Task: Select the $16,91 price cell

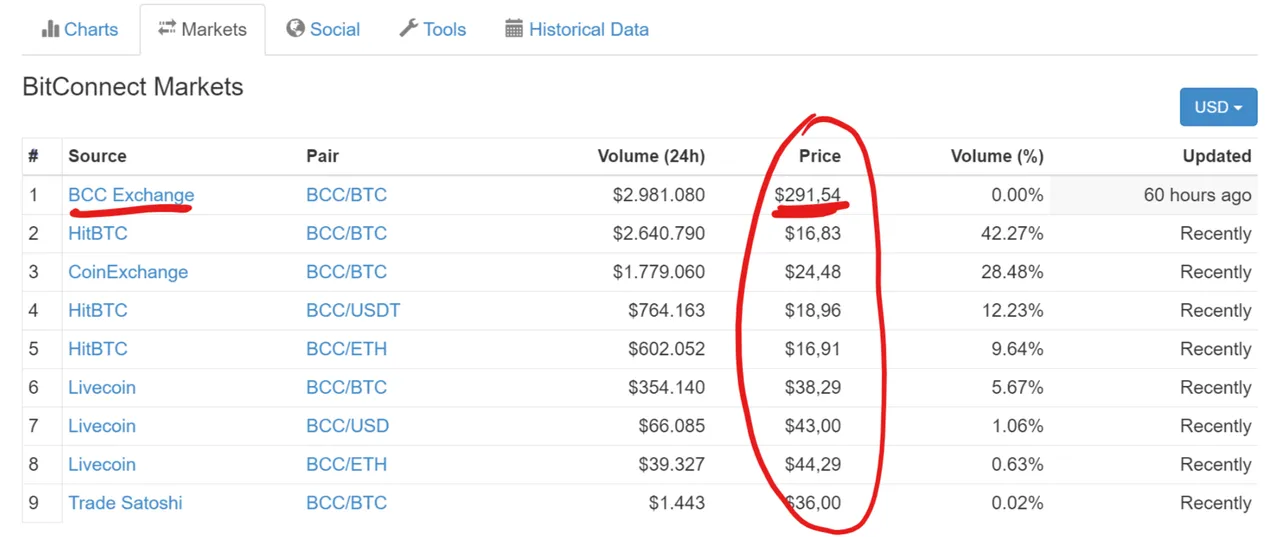Action: click(813, 349)
